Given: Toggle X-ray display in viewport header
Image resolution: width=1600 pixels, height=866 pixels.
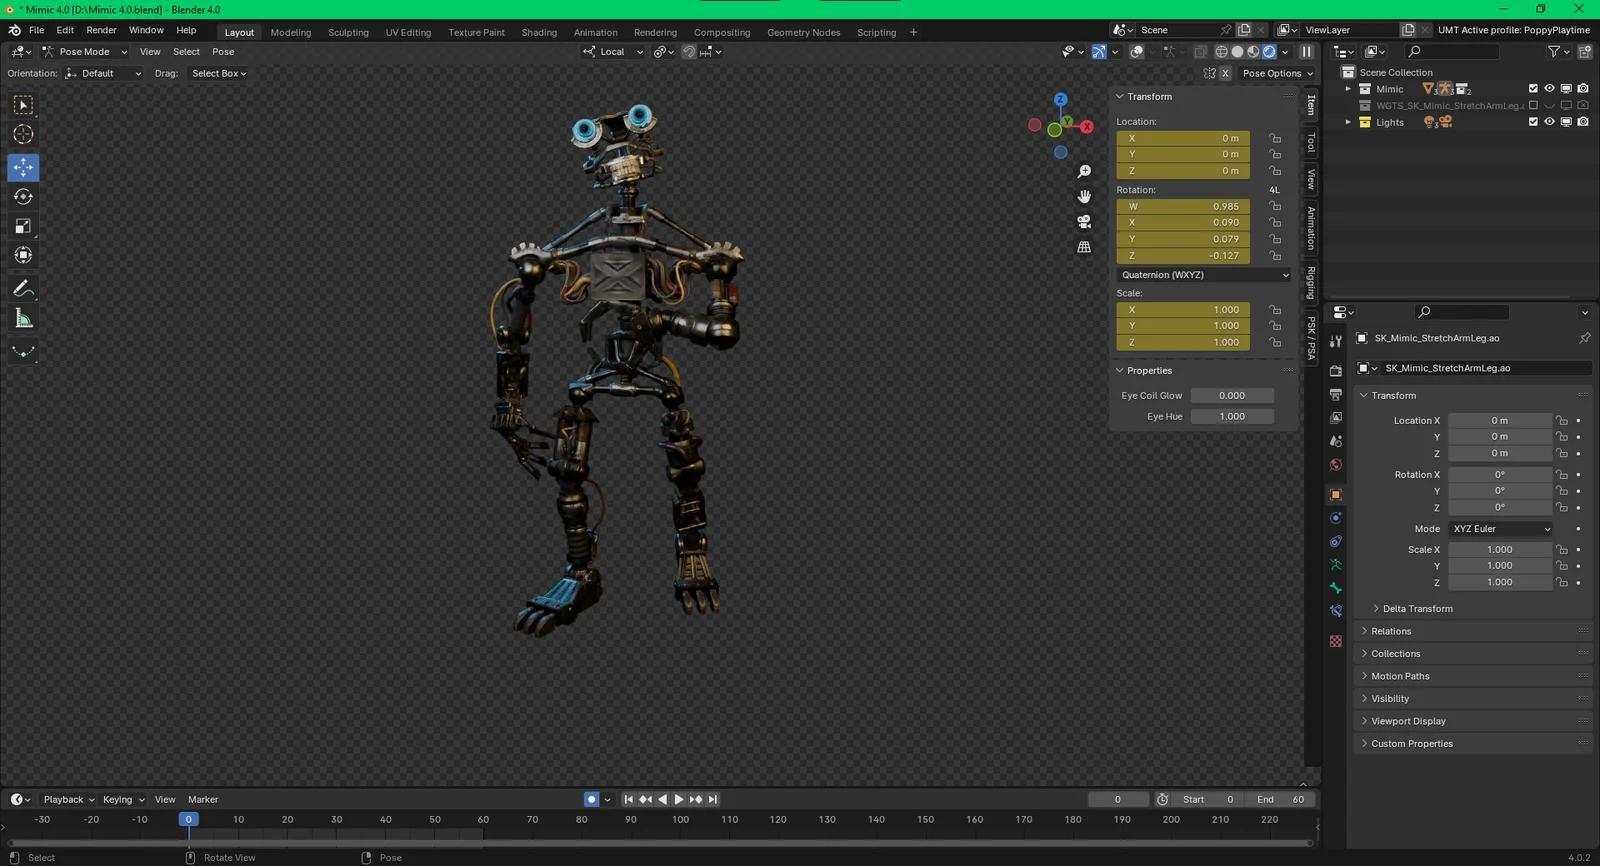Looking at the screenshot, I should (1200, 52).
